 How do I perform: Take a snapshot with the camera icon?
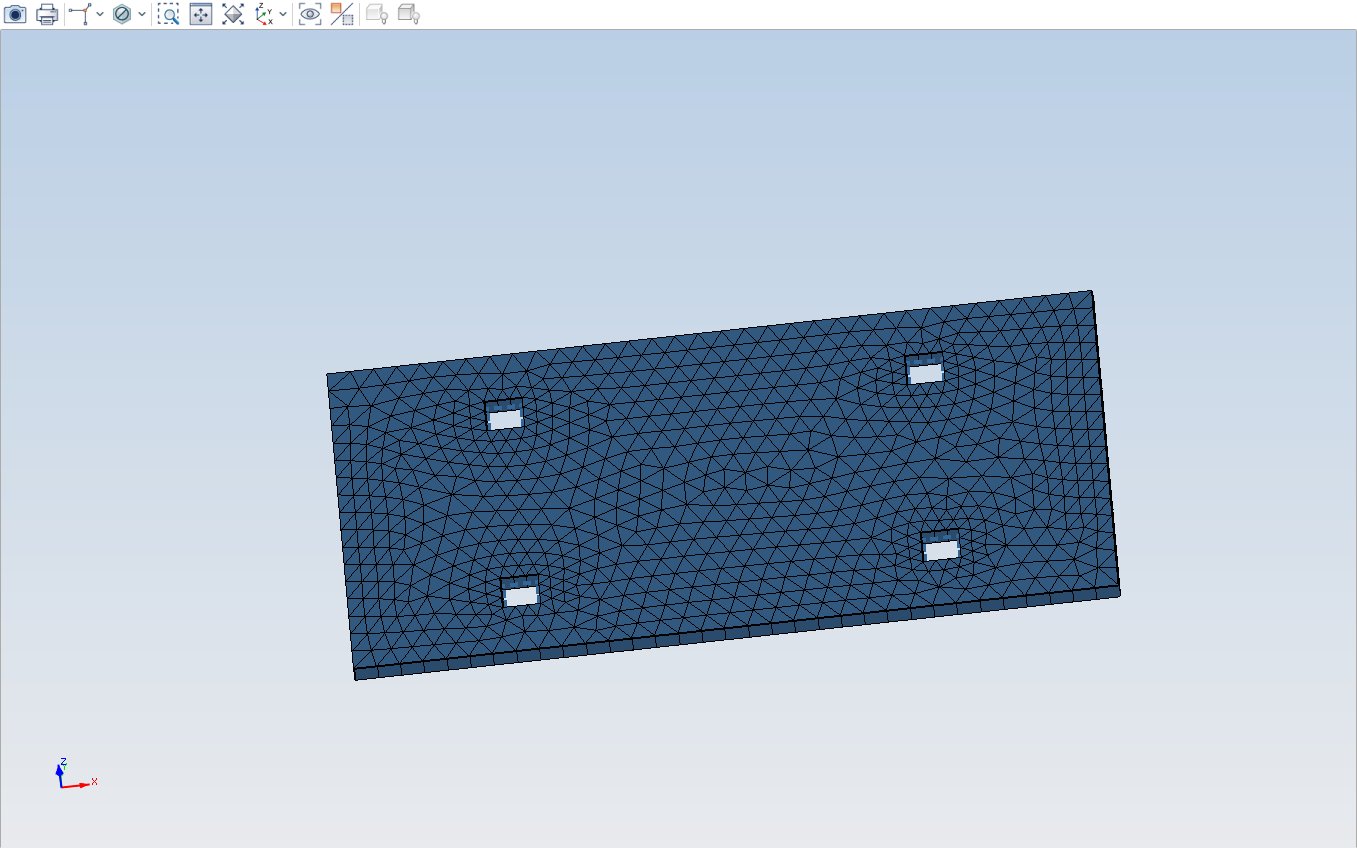(16, 14)
